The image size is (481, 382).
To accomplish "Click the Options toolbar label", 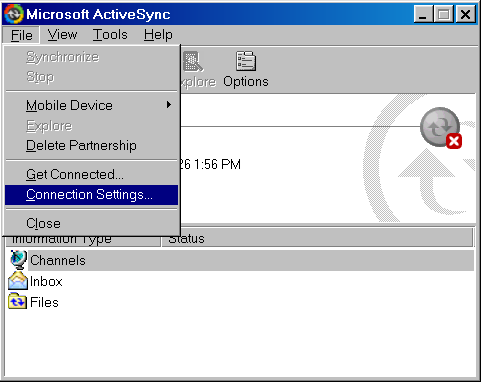I will click(246, 82).
